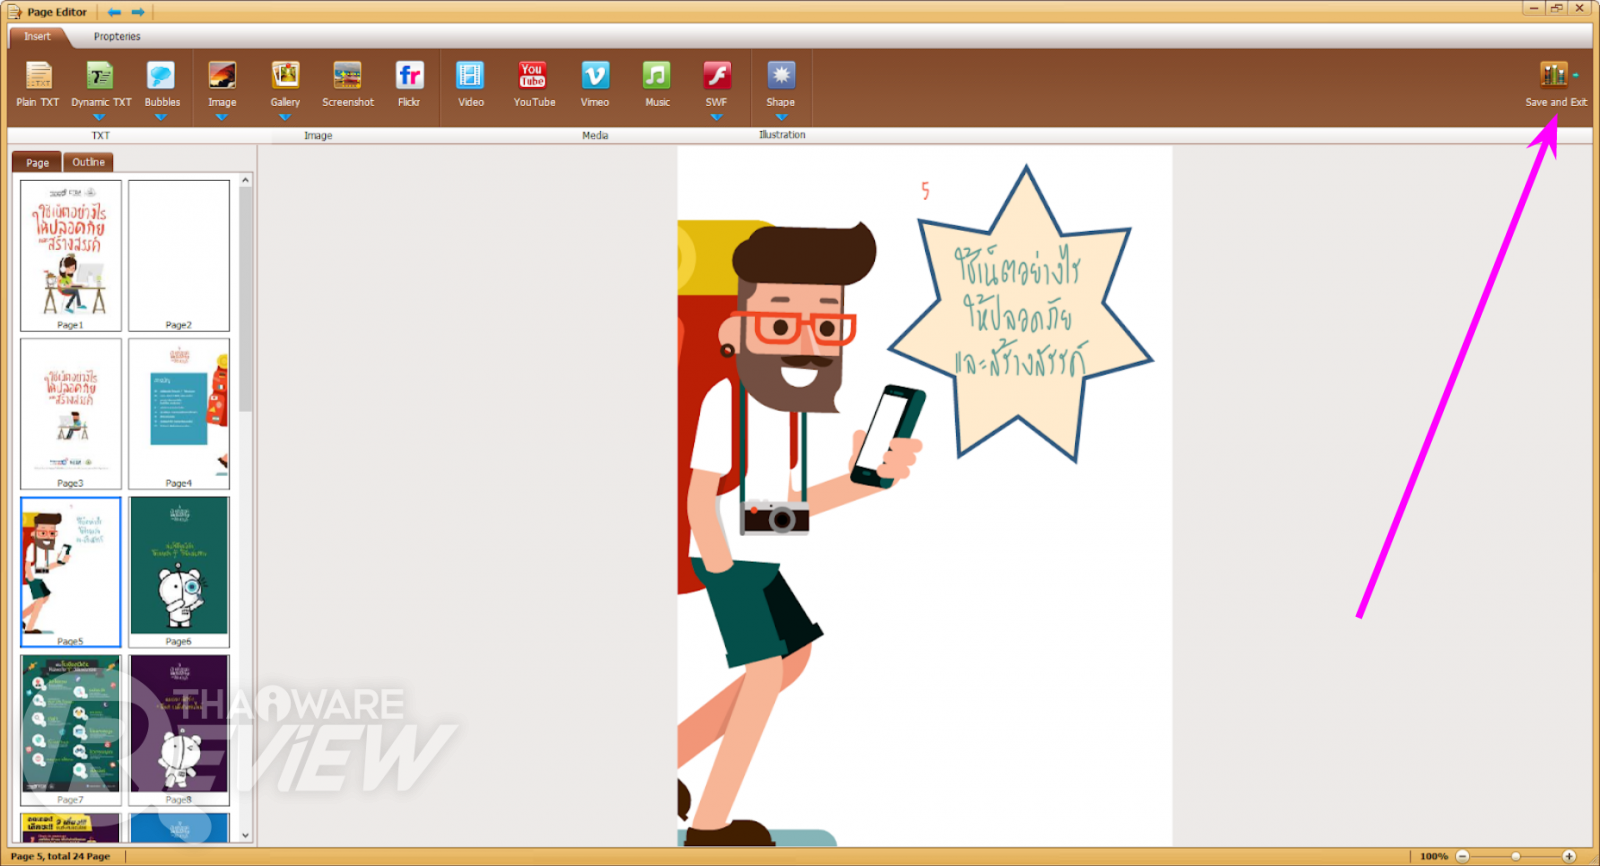Open the Image dropdown arrow

point(222,117)
